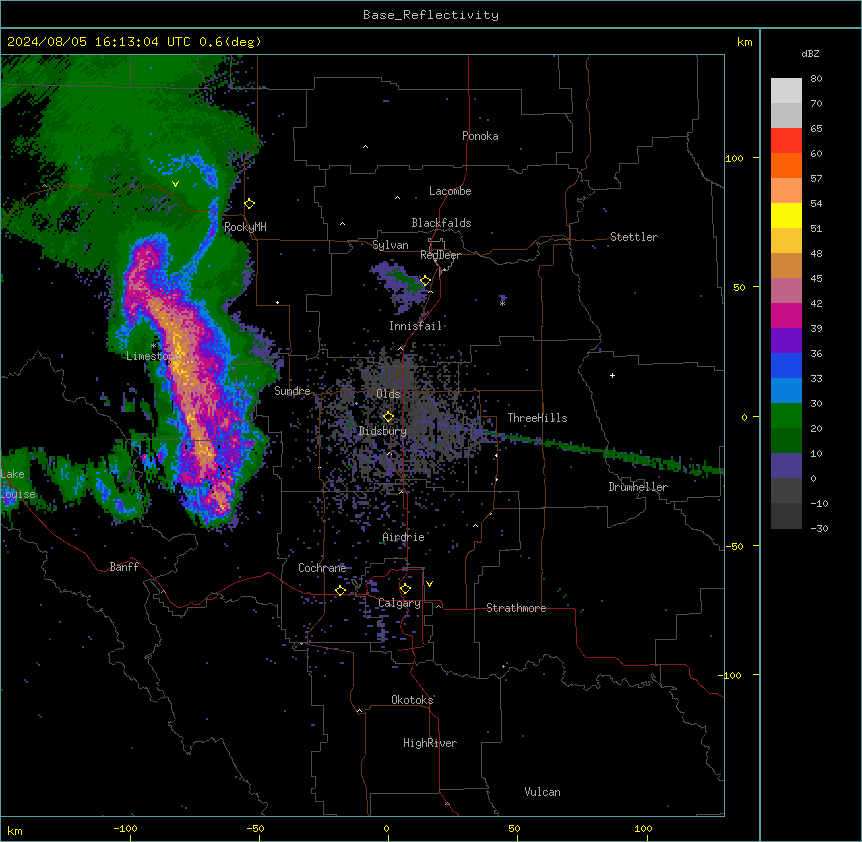
Task: Click the Olds town label
Action: click(388, 394)
